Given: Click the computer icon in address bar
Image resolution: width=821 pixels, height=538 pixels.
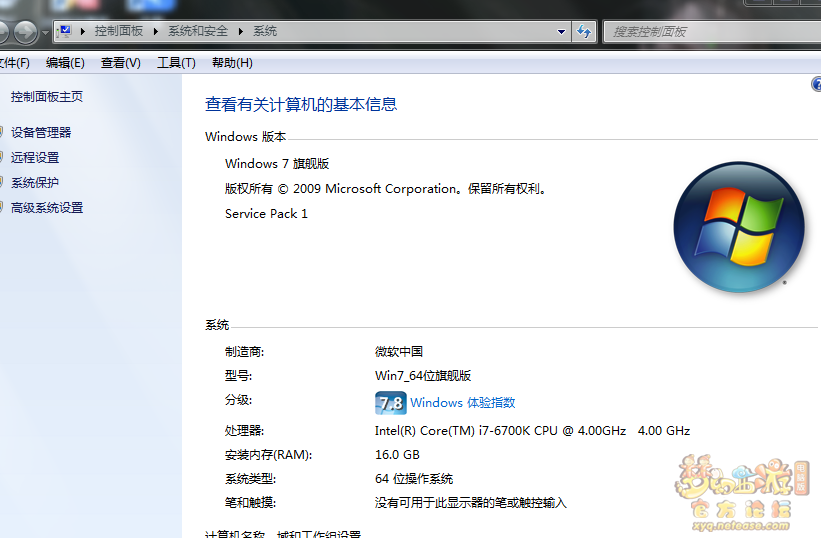Looking at the screenshot, I should tap(65, 31).
